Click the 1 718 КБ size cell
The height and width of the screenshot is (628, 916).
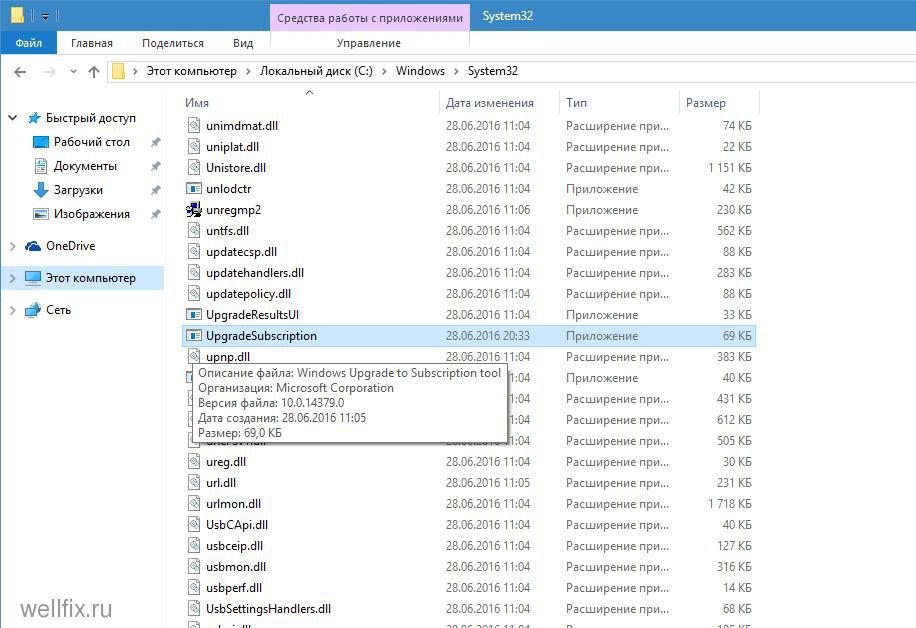[x=730, y=504]
